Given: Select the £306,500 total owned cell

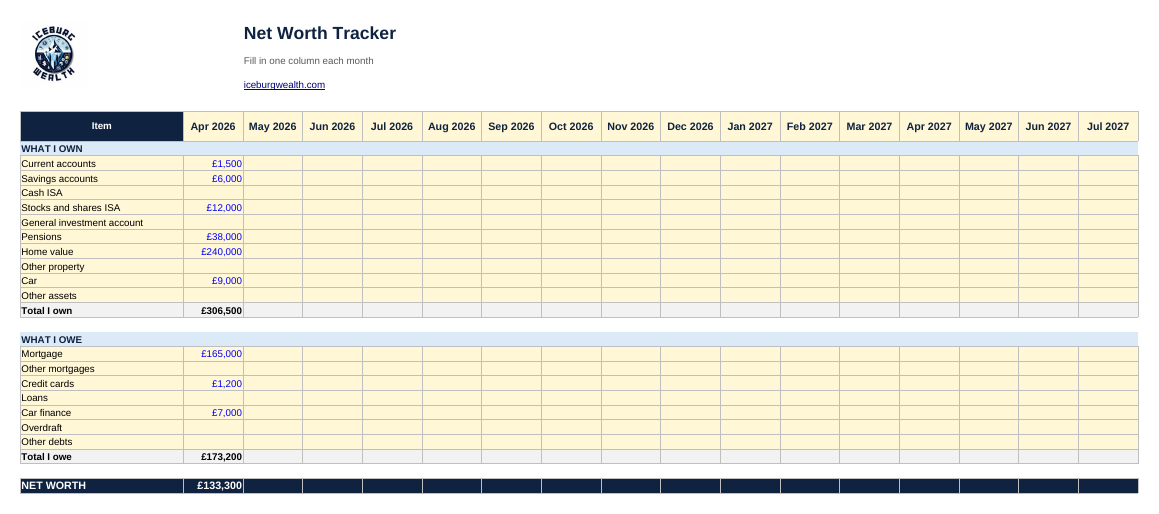Looking at the screenshot, I should [213, 311].
